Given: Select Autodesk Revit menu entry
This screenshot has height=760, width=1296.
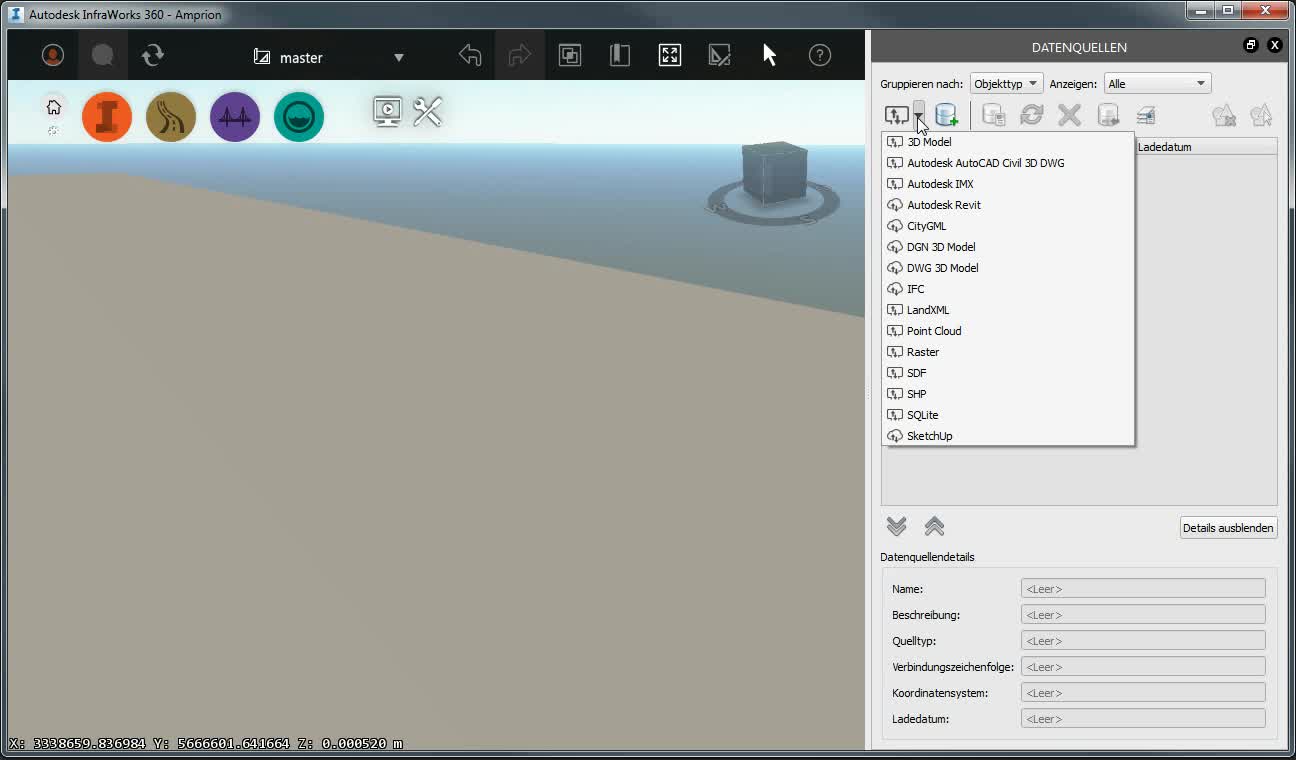Looking at the screenshot, I should (1008, 205).
